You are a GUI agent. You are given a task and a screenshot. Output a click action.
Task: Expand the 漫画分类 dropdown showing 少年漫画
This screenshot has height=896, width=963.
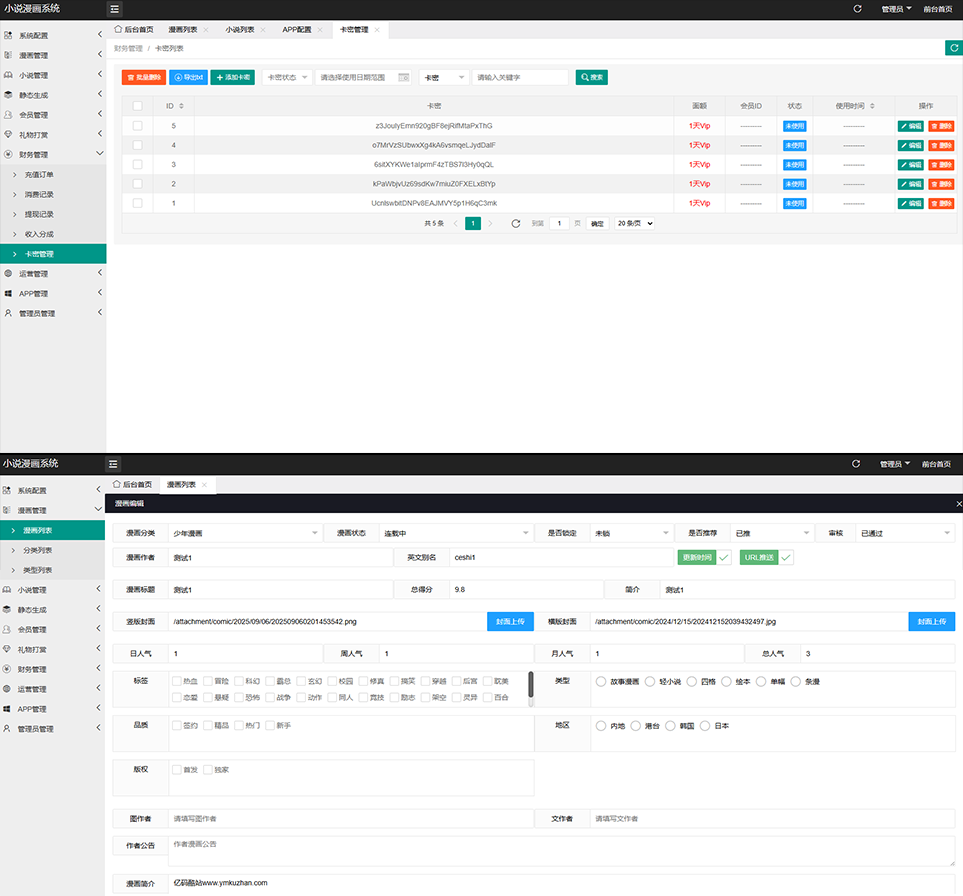245,533
